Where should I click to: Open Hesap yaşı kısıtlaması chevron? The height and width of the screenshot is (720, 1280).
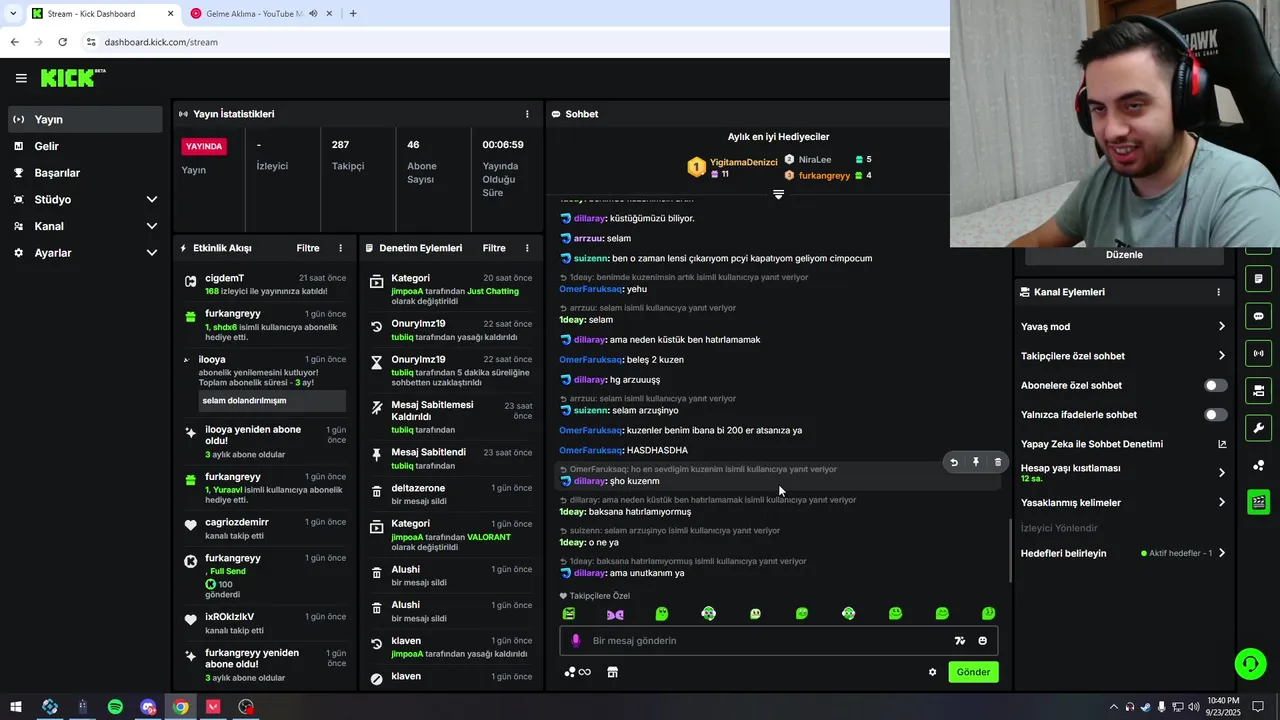click(1221, 473)
